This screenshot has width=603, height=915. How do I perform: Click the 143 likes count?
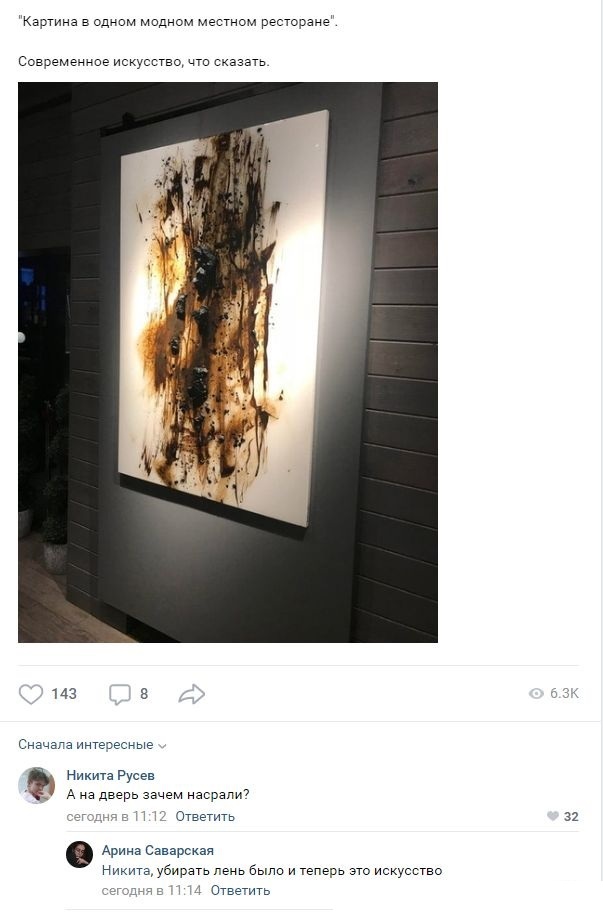coord(64,694)
